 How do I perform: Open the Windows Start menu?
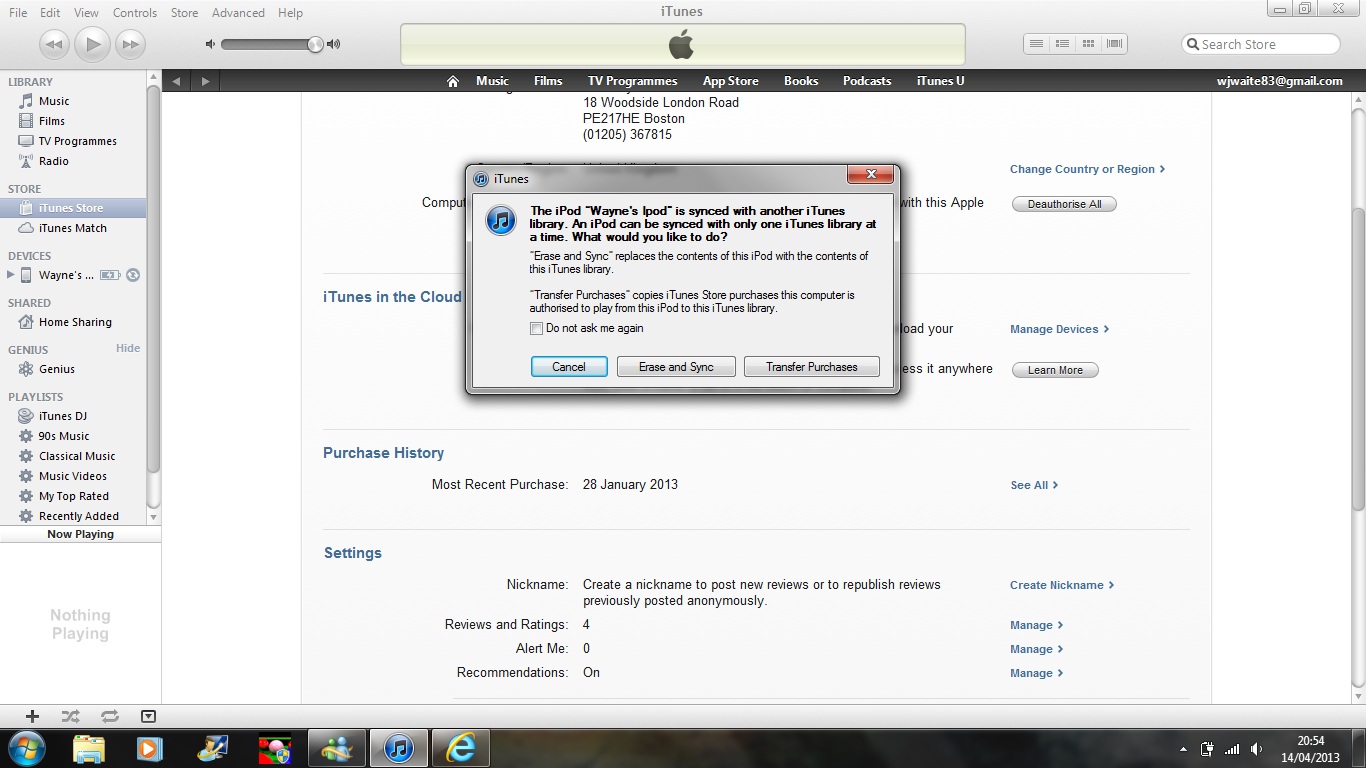point(25,747)
